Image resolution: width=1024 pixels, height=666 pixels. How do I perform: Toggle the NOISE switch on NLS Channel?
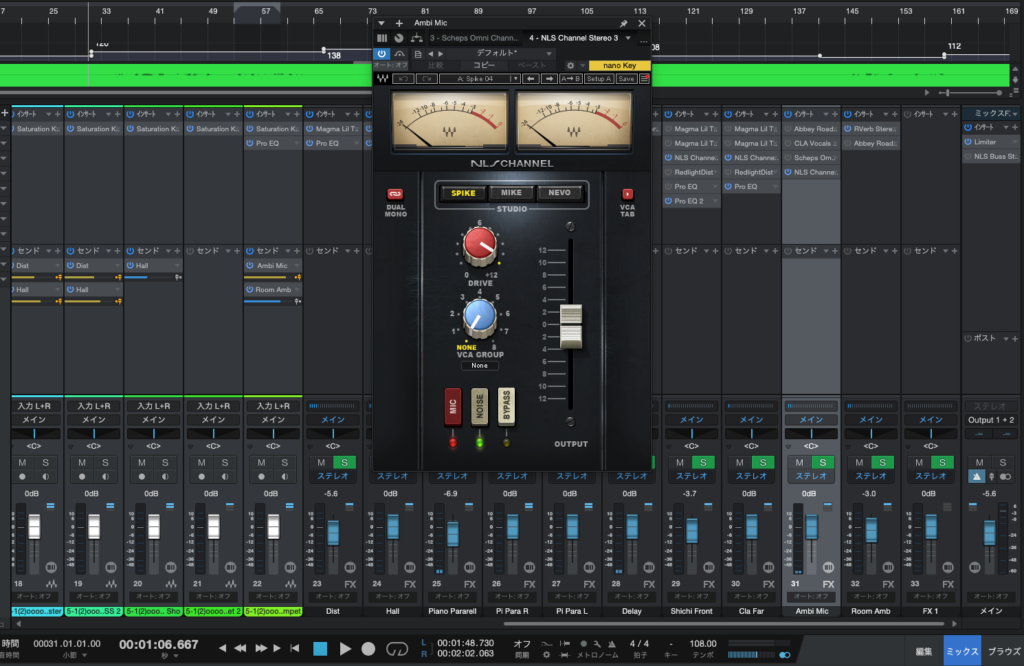[479, 407]
